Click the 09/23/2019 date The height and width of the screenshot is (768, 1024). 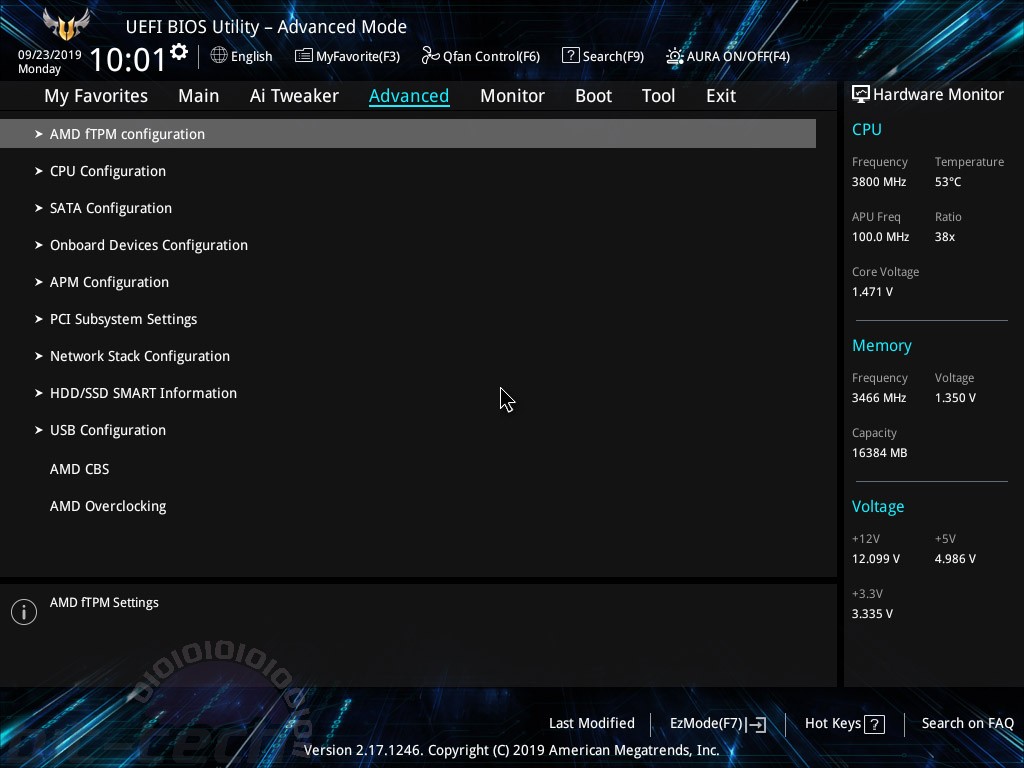pyautogui.click(x=50, y=55)
